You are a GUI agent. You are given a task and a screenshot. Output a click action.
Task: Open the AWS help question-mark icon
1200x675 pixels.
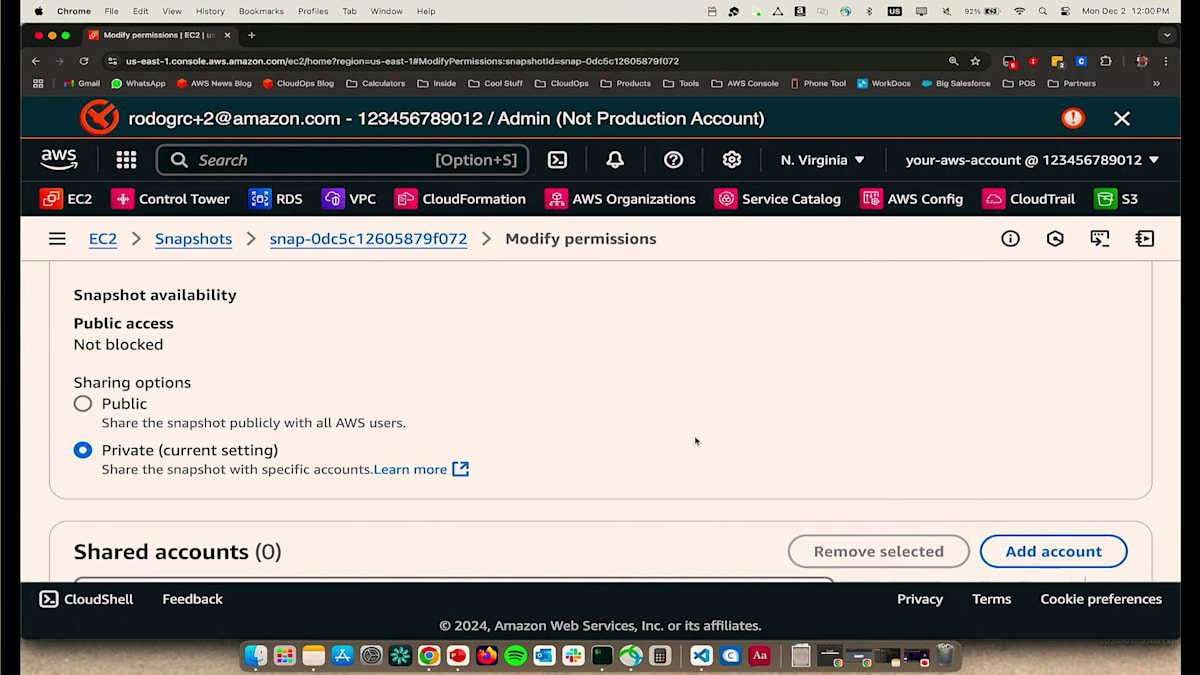674,160
